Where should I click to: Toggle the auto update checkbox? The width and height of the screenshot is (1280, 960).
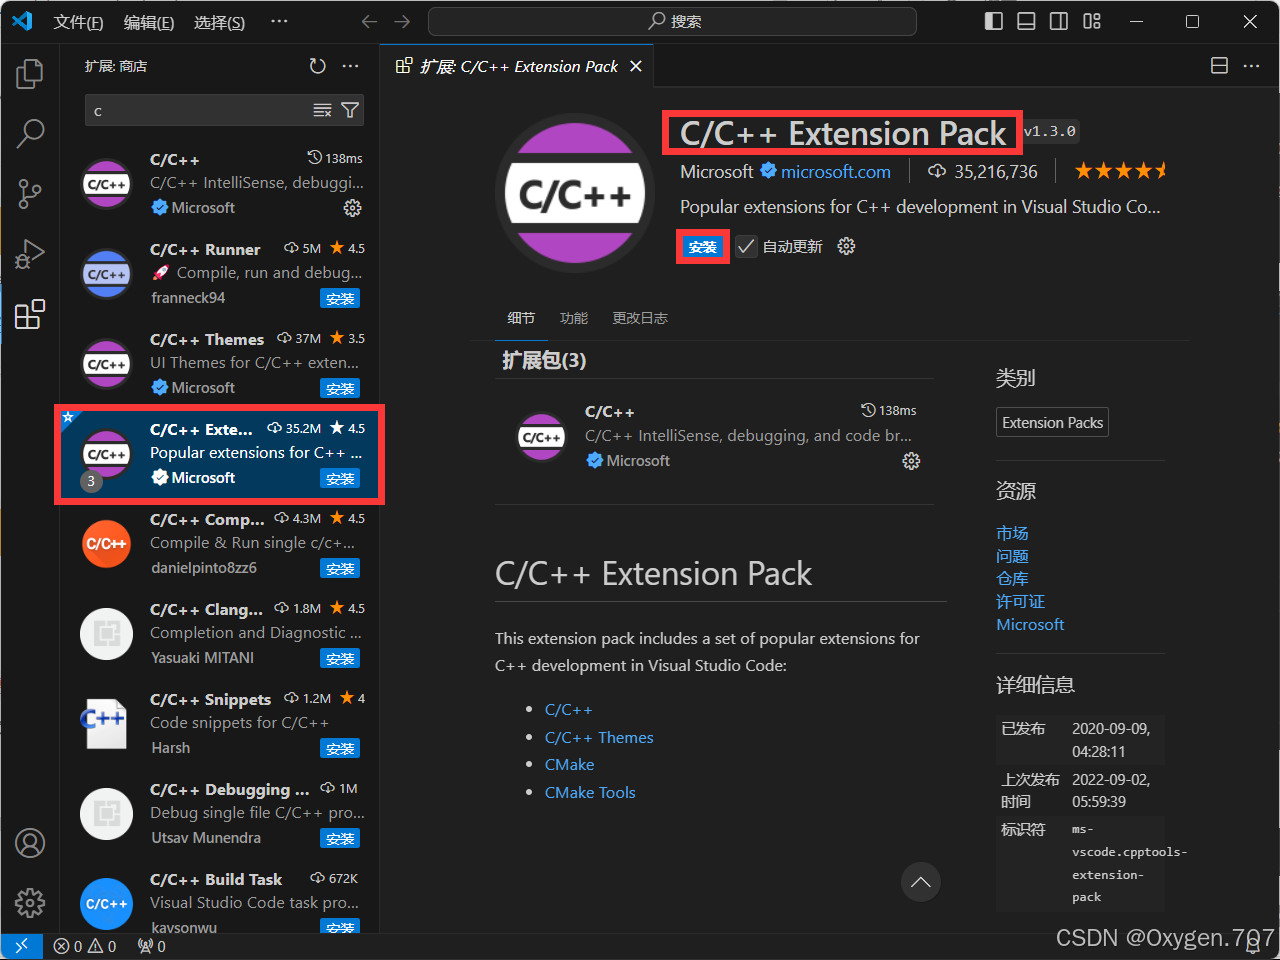click(x=746, y=246)
